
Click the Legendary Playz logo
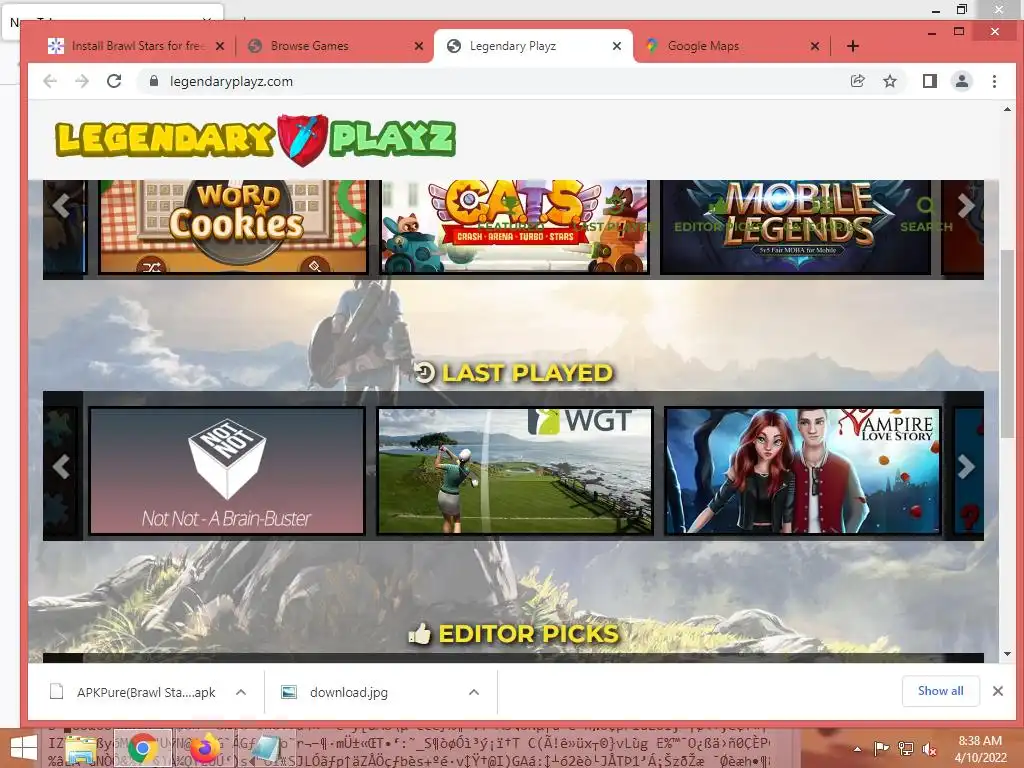click(x=255, y=138)
